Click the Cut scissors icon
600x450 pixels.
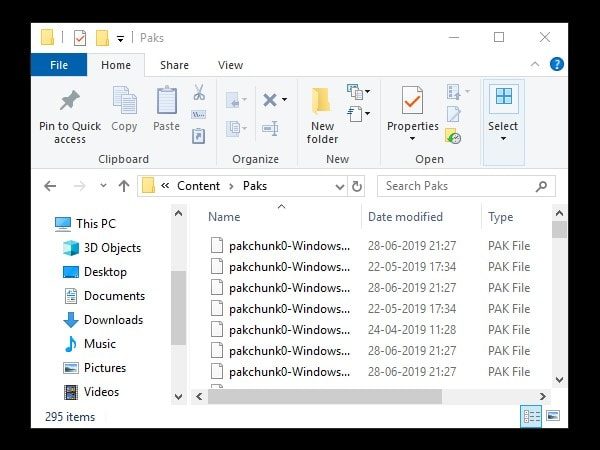click(199, 92)
